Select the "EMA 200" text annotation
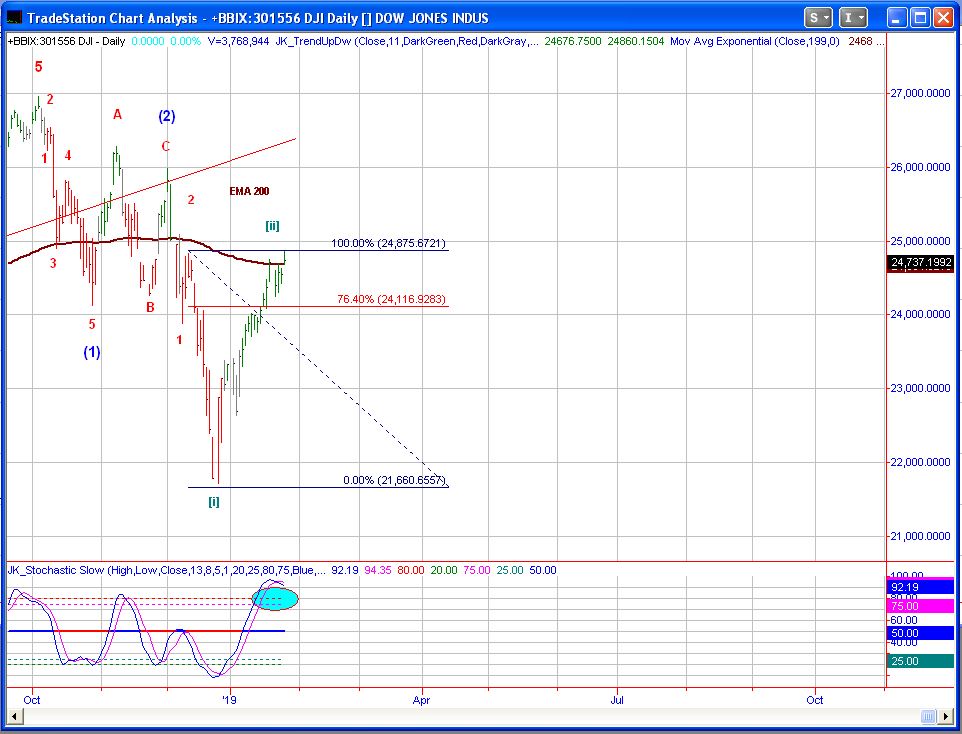This screenshot has height=734, width=962. click(x=249, y=191)
